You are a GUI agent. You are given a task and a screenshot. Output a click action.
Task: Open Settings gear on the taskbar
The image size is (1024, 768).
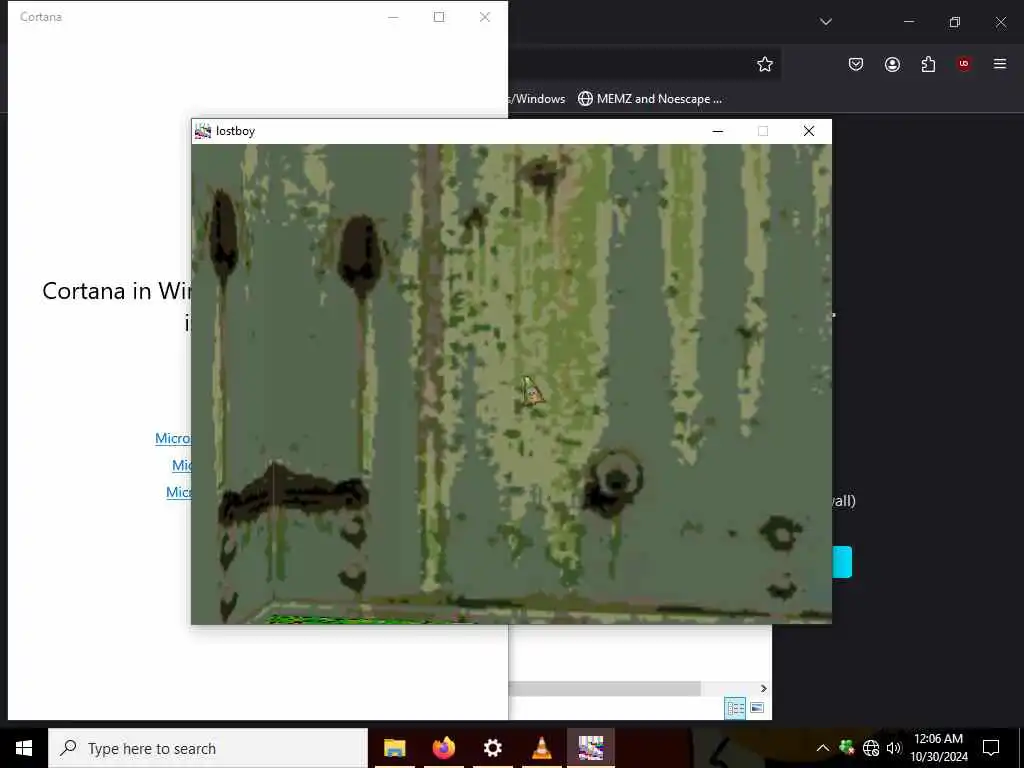(492, 748)
